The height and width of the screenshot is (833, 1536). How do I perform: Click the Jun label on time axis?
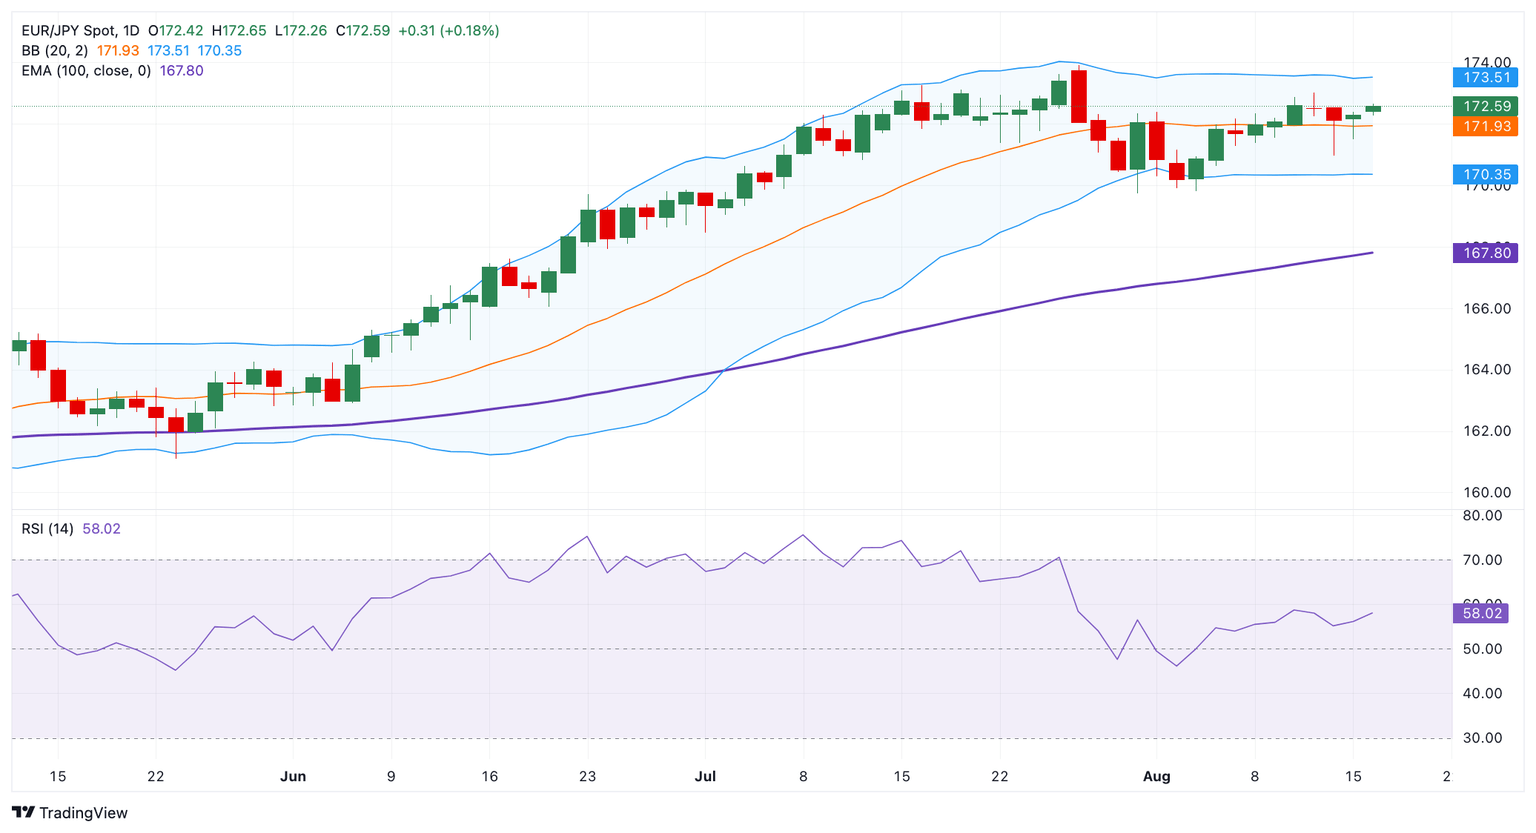tap(293, 776)
